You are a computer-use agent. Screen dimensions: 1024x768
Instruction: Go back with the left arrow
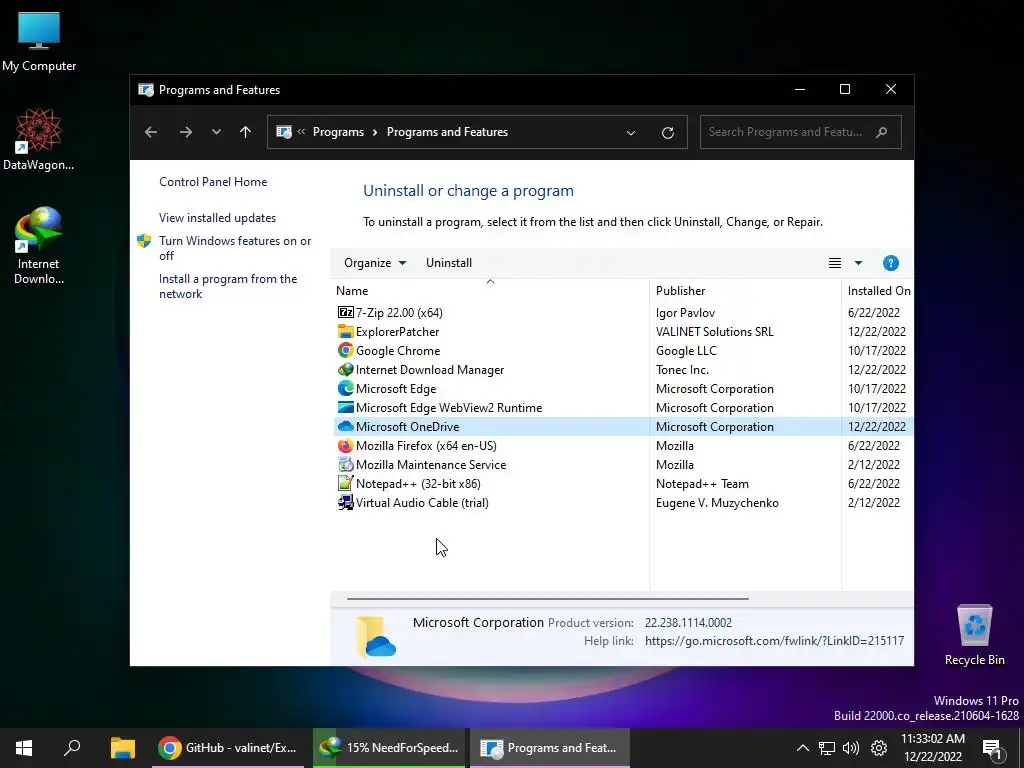tap(151, 132)
